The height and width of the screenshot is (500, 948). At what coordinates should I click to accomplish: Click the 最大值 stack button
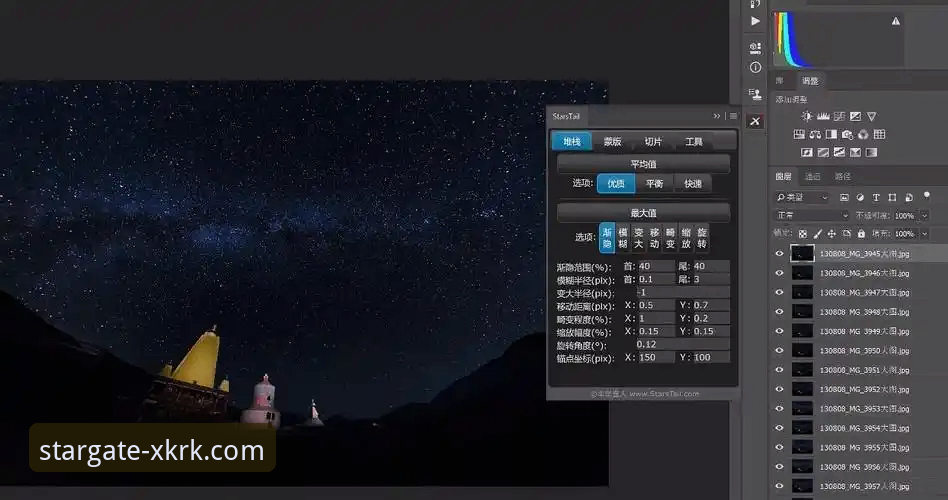(x=643, y=213)
